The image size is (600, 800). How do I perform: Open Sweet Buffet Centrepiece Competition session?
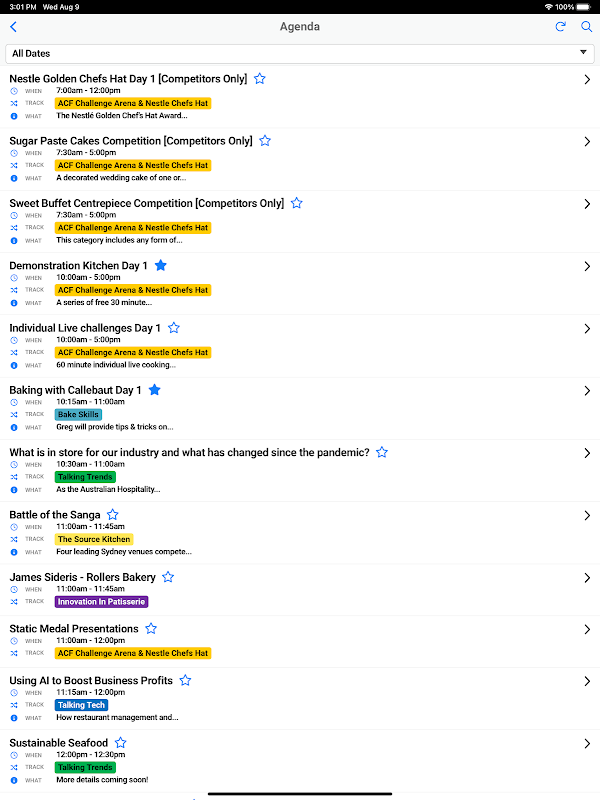pyautogui.click(x=147, y=203)
